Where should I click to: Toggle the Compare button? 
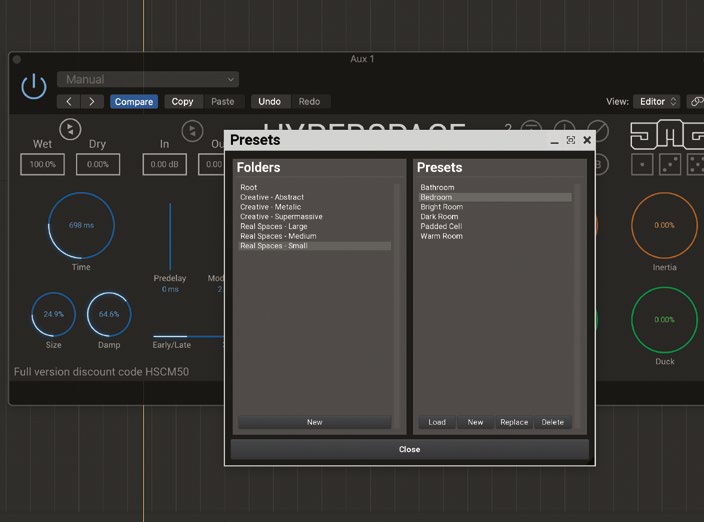[x=133, y=101]
